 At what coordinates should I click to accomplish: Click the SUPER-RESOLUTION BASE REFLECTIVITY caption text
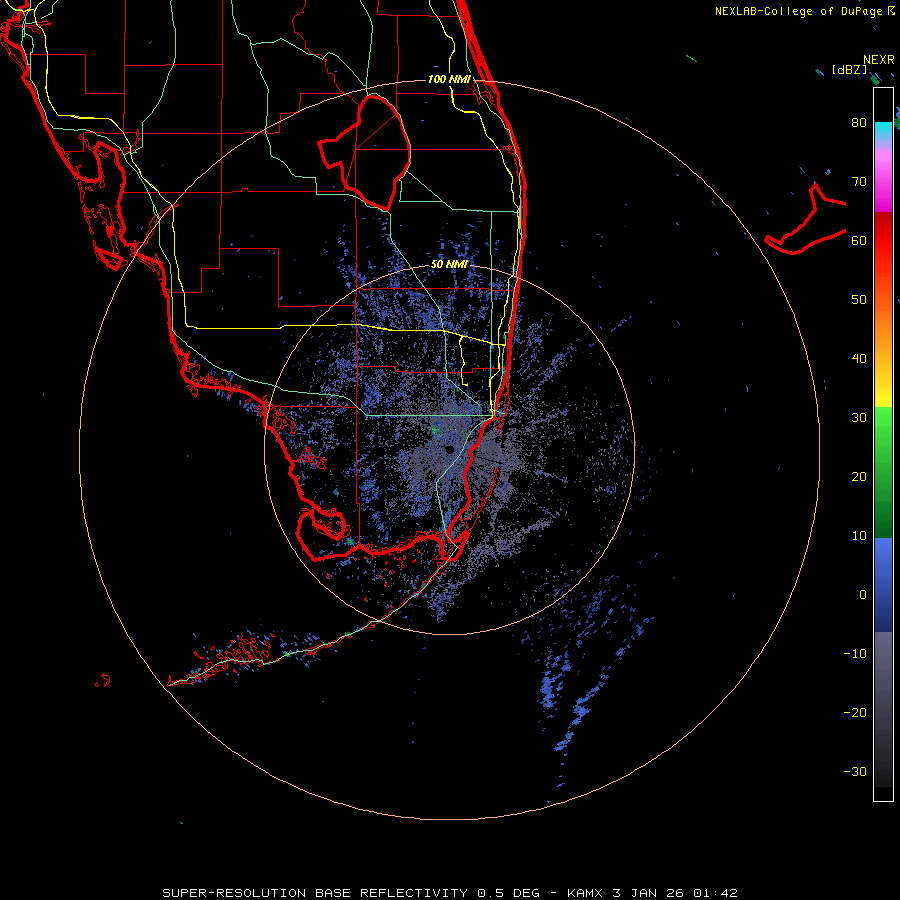(x=315, y=893)
